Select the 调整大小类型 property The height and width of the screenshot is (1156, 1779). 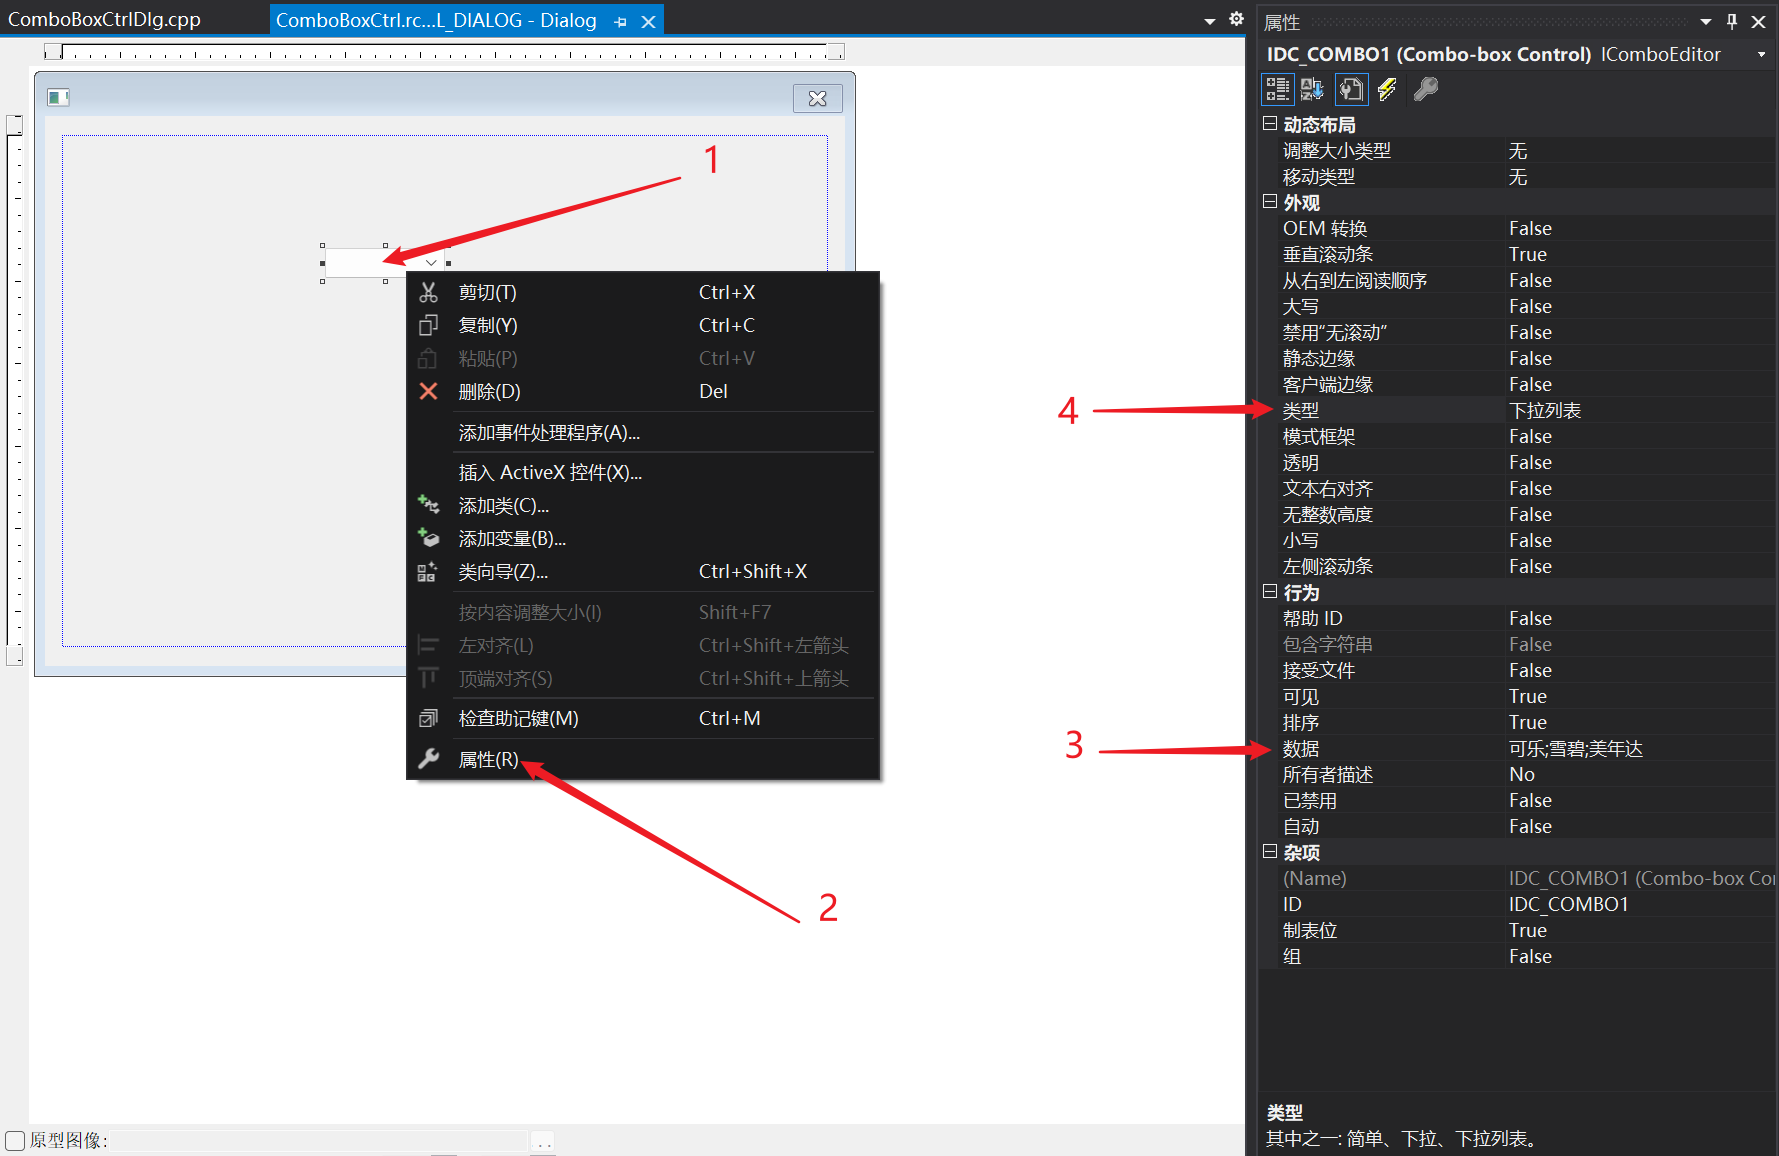(x=1517, y=150)
